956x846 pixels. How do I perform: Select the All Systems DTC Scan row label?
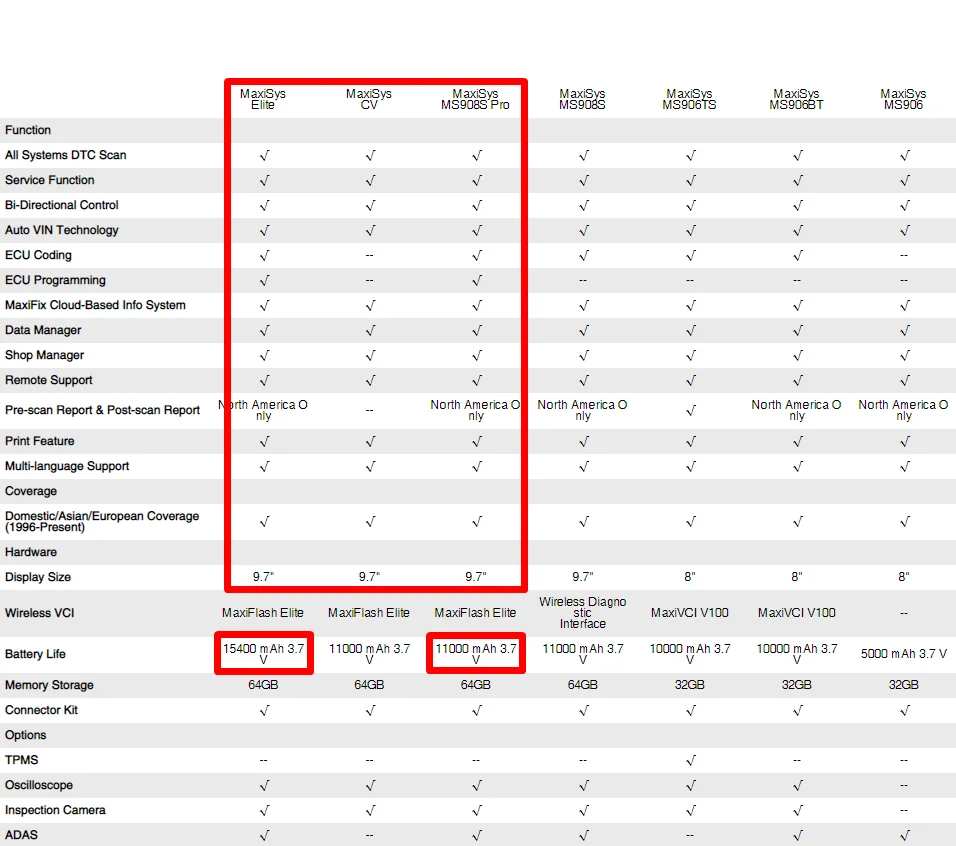66,155
